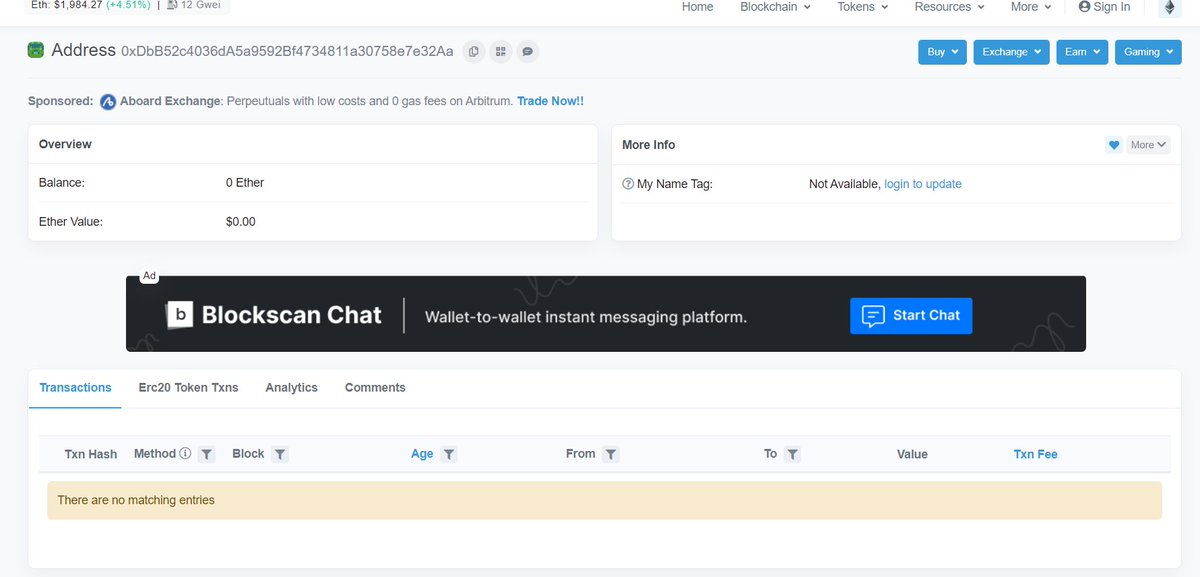This screenshot has width=1200, height=577.
Task: Switch to the Analytics tab
Action: pos(291,388)
